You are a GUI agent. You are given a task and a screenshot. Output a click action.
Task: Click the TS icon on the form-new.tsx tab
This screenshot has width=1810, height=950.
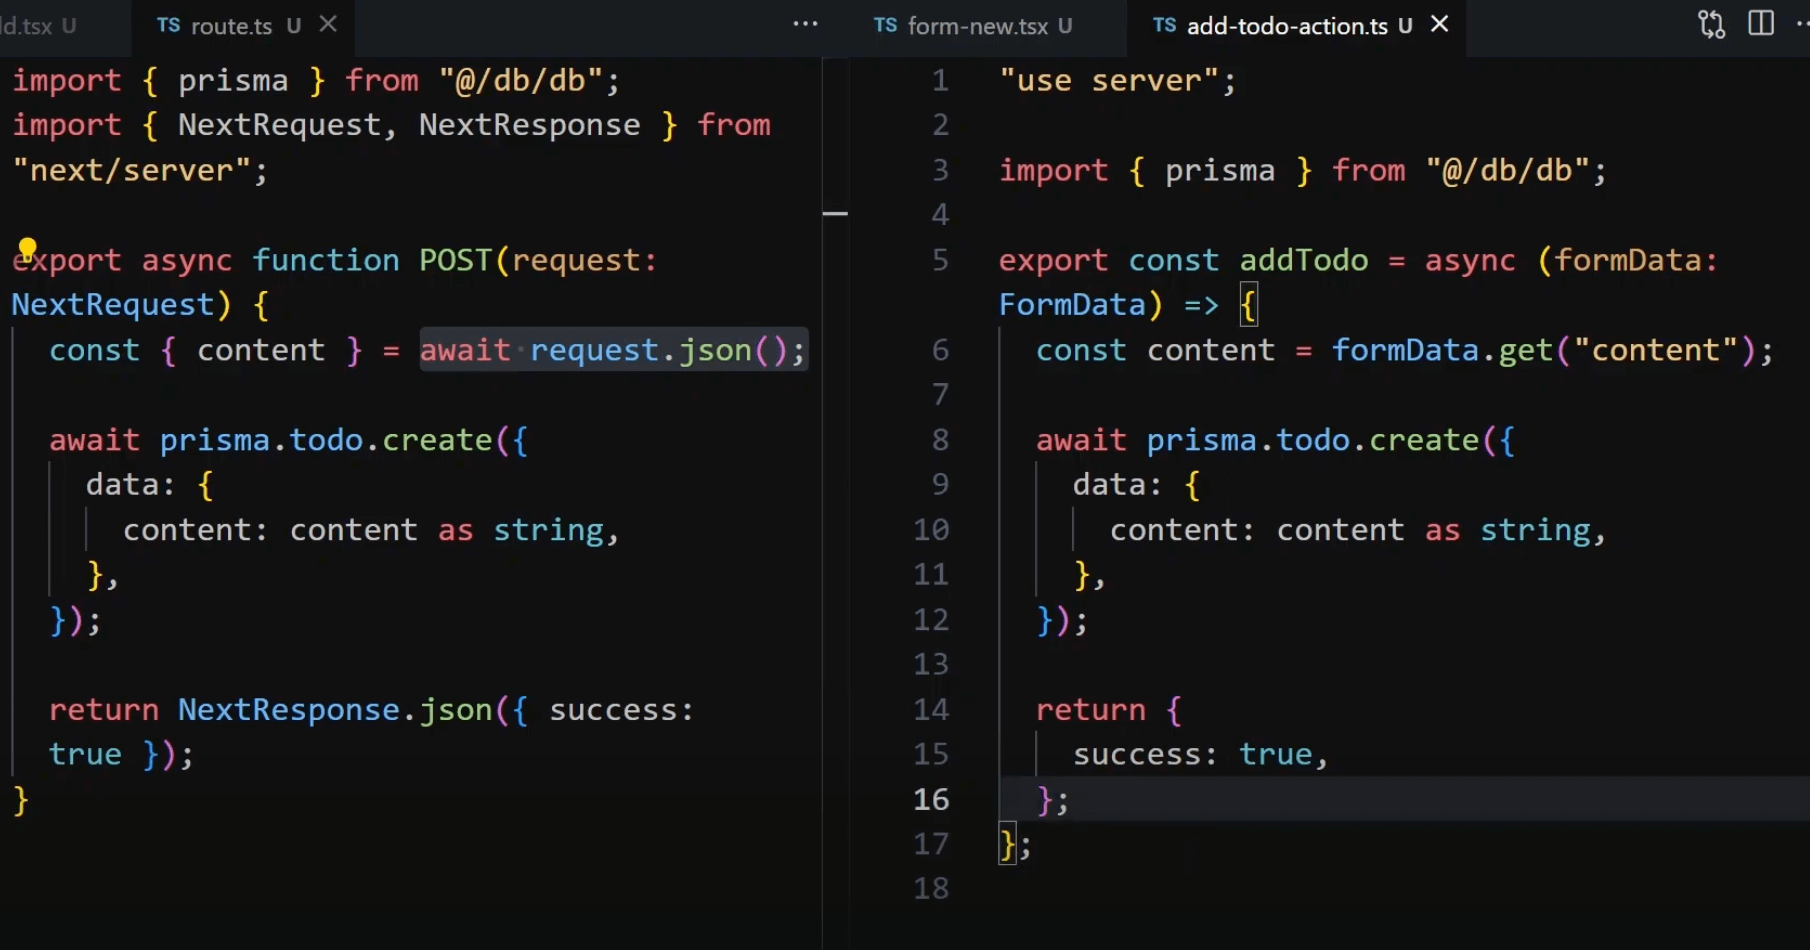click(x=884, y=26)
